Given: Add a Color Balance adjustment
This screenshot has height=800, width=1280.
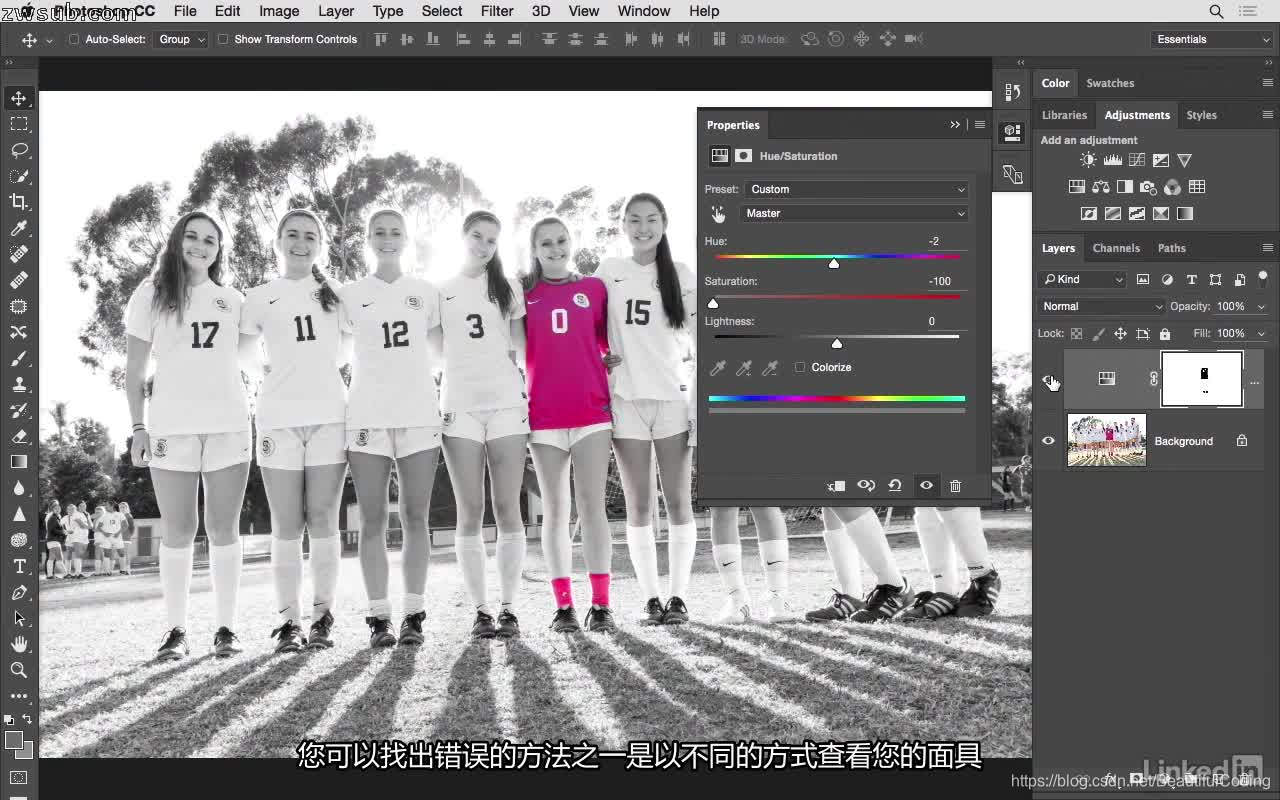Looking at the screenshot, I should click(x=1100, y=187).
